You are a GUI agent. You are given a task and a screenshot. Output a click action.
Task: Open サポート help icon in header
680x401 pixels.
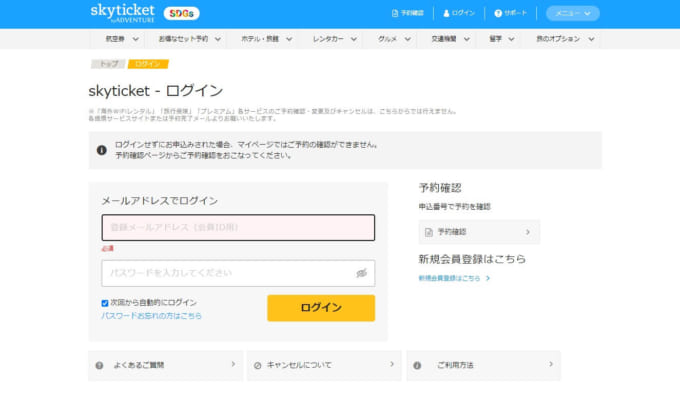pyautogui.click(x=498, y=13)
